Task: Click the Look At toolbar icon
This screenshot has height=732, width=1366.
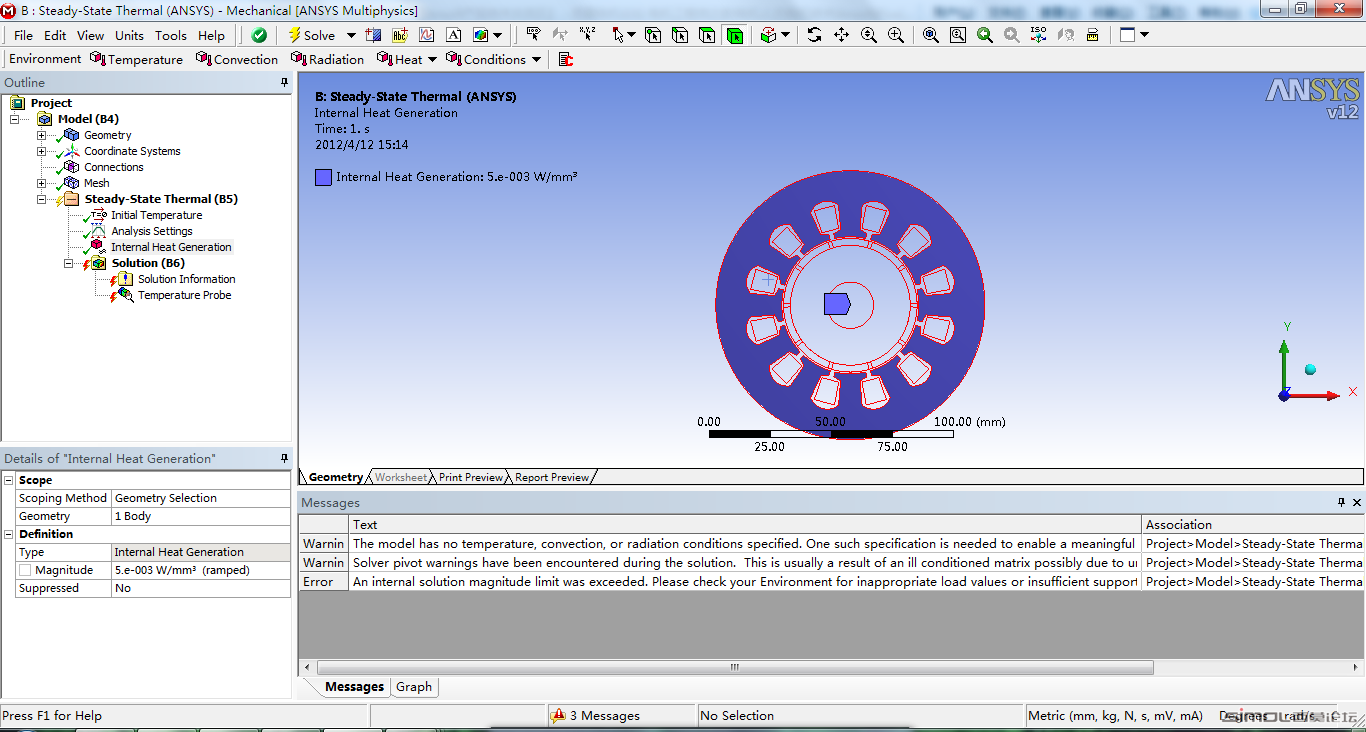Action: click(1065, 35)
